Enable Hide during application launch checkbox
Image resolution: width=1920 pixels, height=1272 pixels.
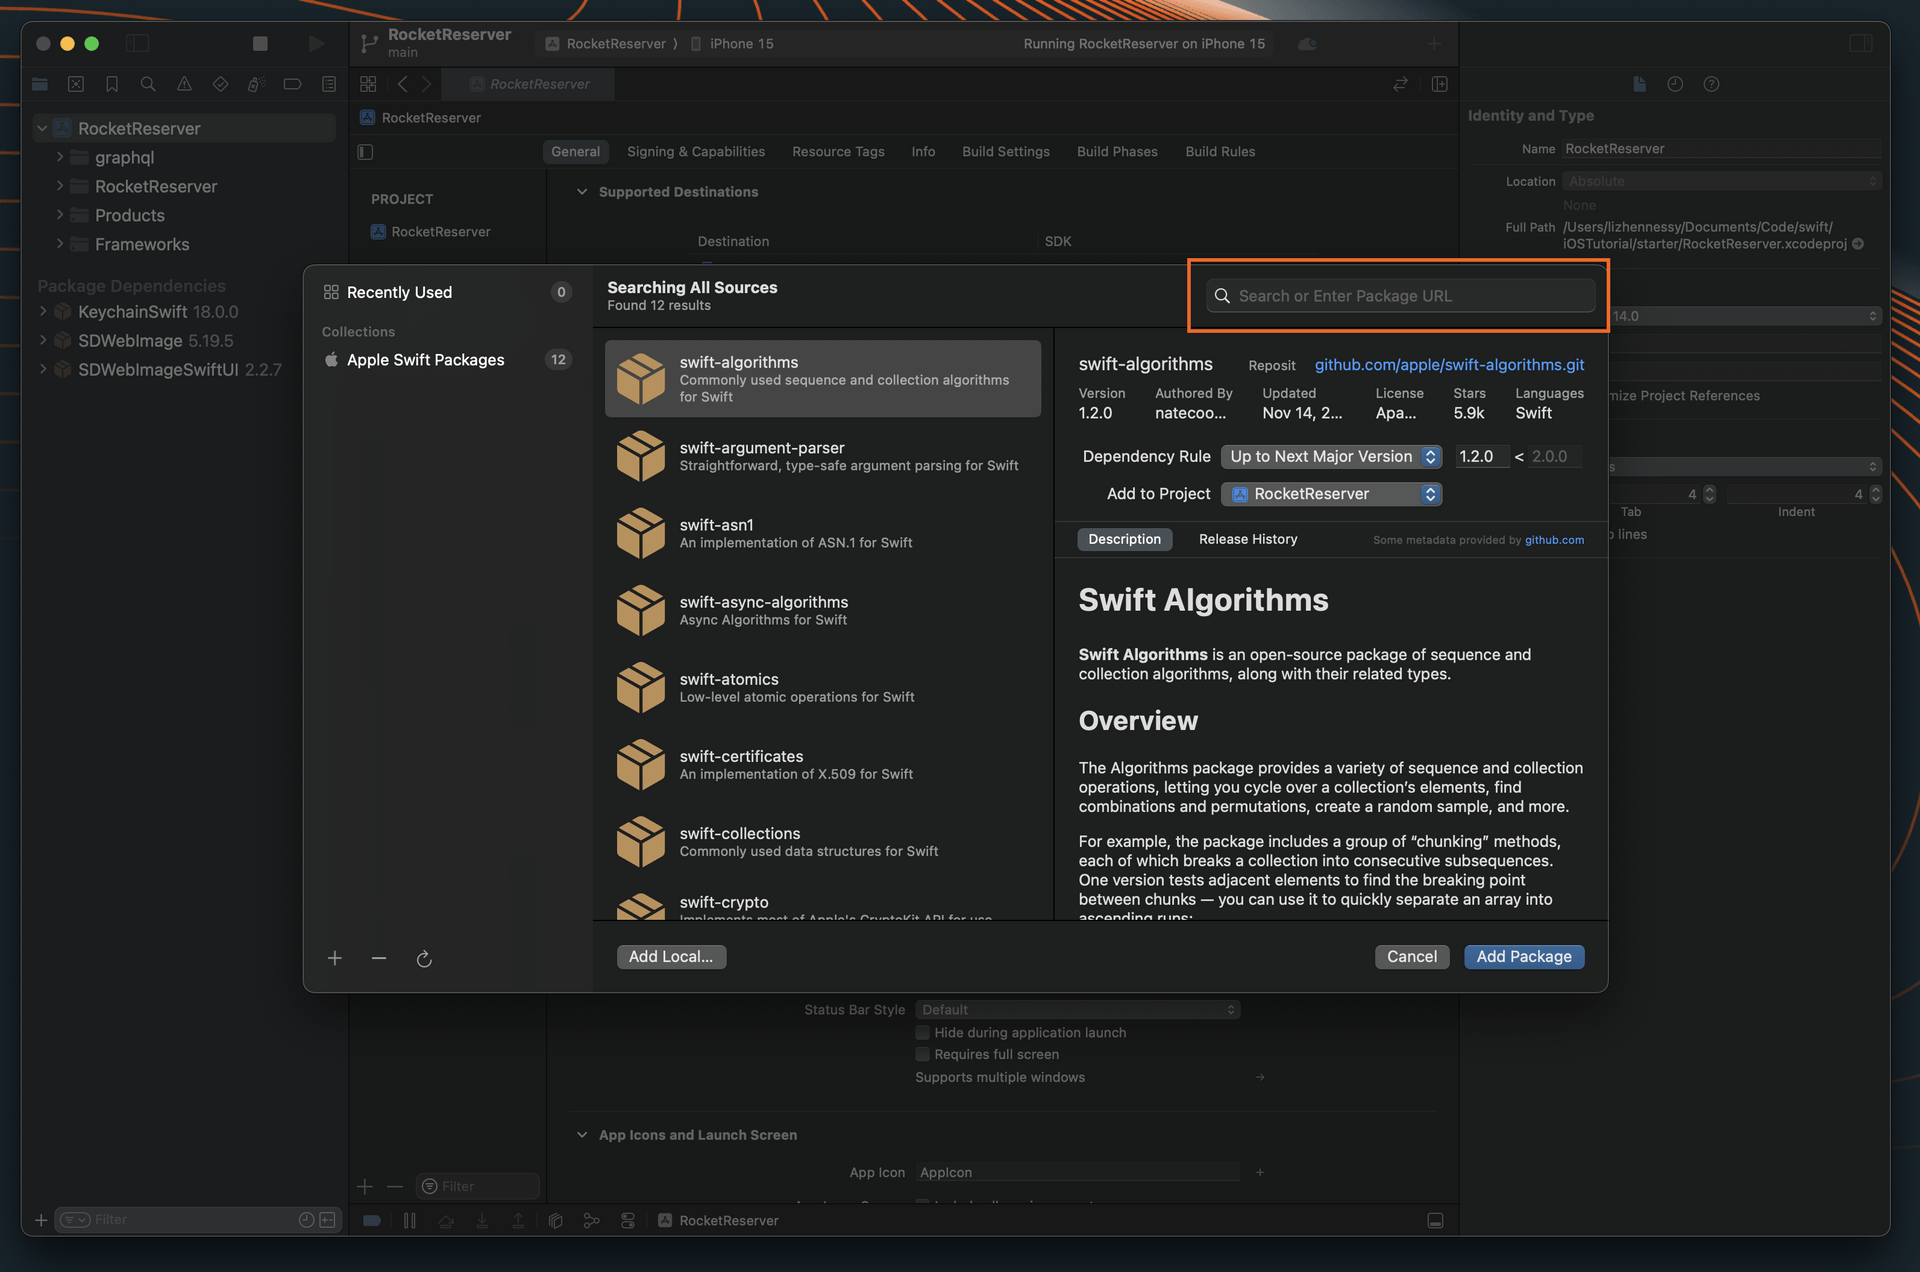pyautogui.click(x=922, y=1032)
